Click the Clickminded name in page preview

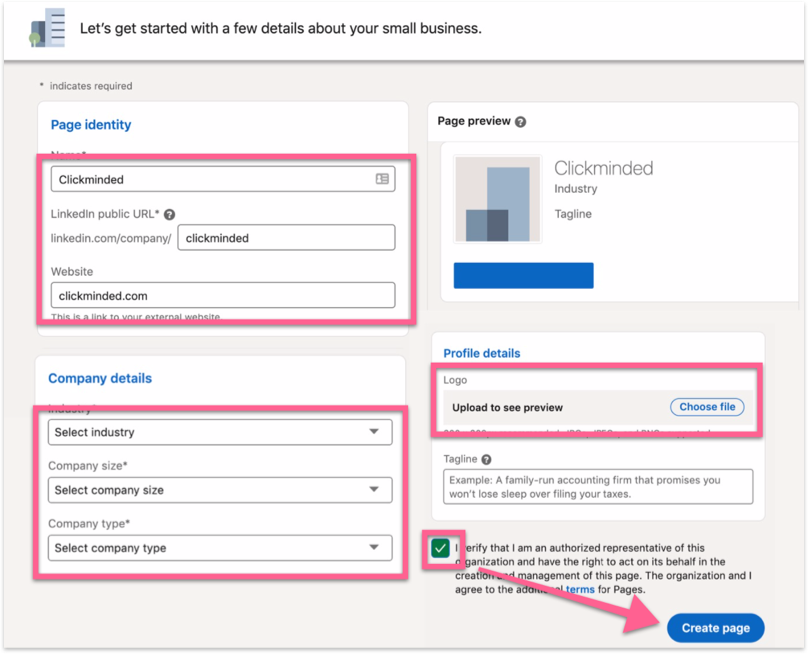(x=603, y=168)
